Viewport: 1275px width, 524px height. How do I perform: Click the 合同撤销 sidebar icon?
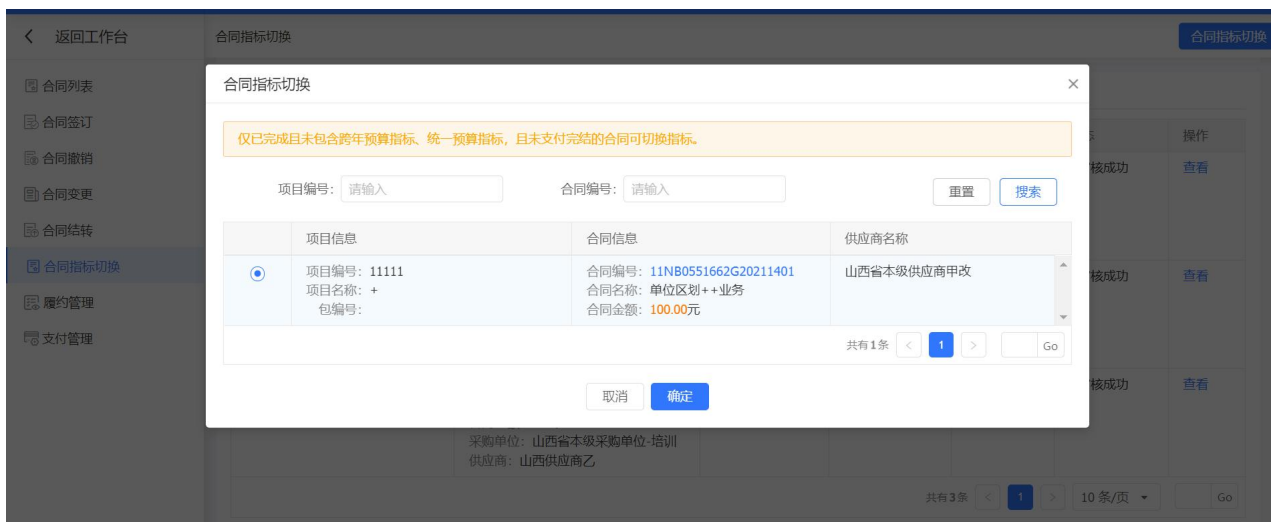(31, 159)
